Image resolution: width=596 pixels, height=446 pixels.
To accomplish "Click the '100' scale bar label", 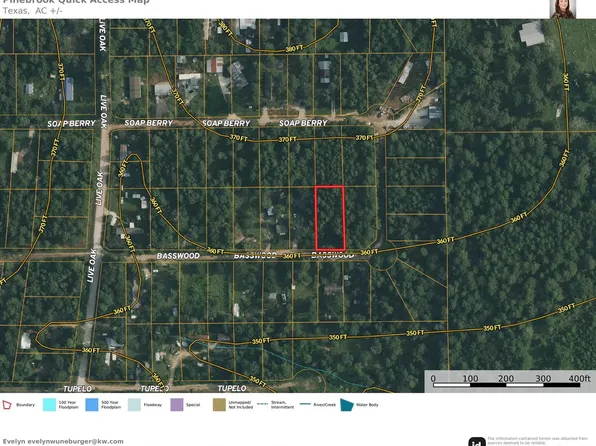I will coord(470,379).
